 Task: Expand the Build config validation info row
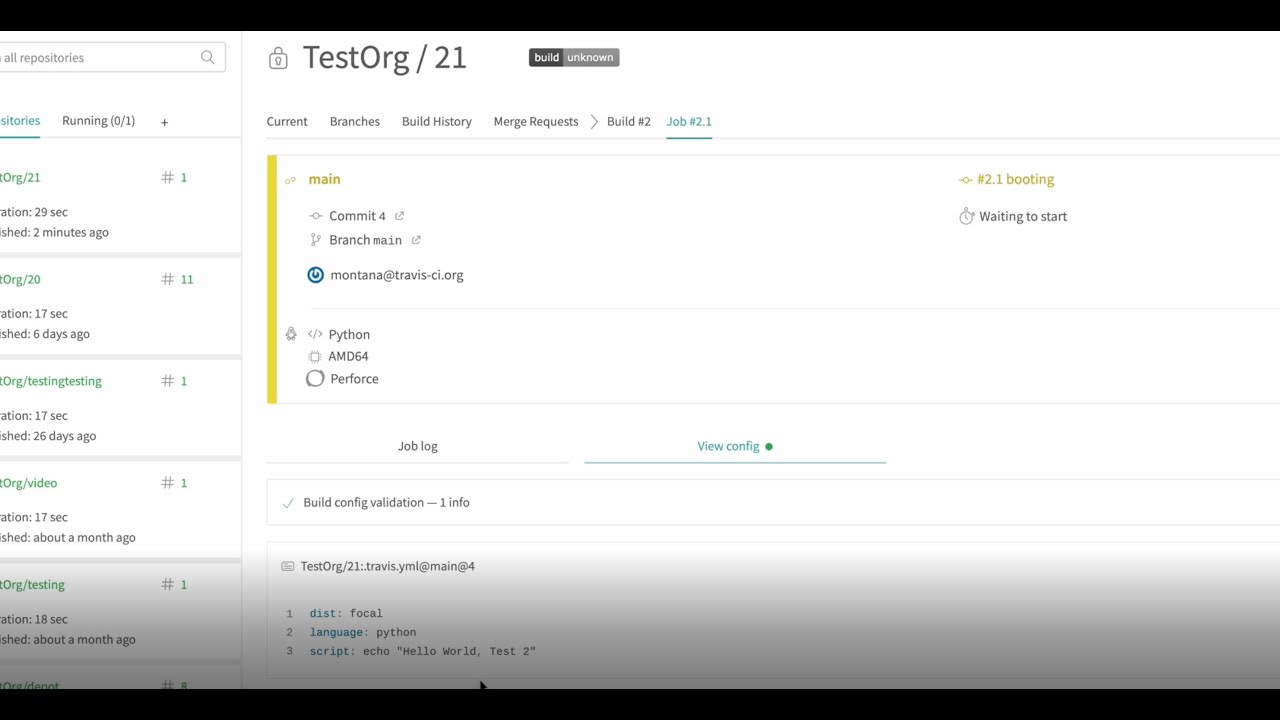tap(773, 503)
